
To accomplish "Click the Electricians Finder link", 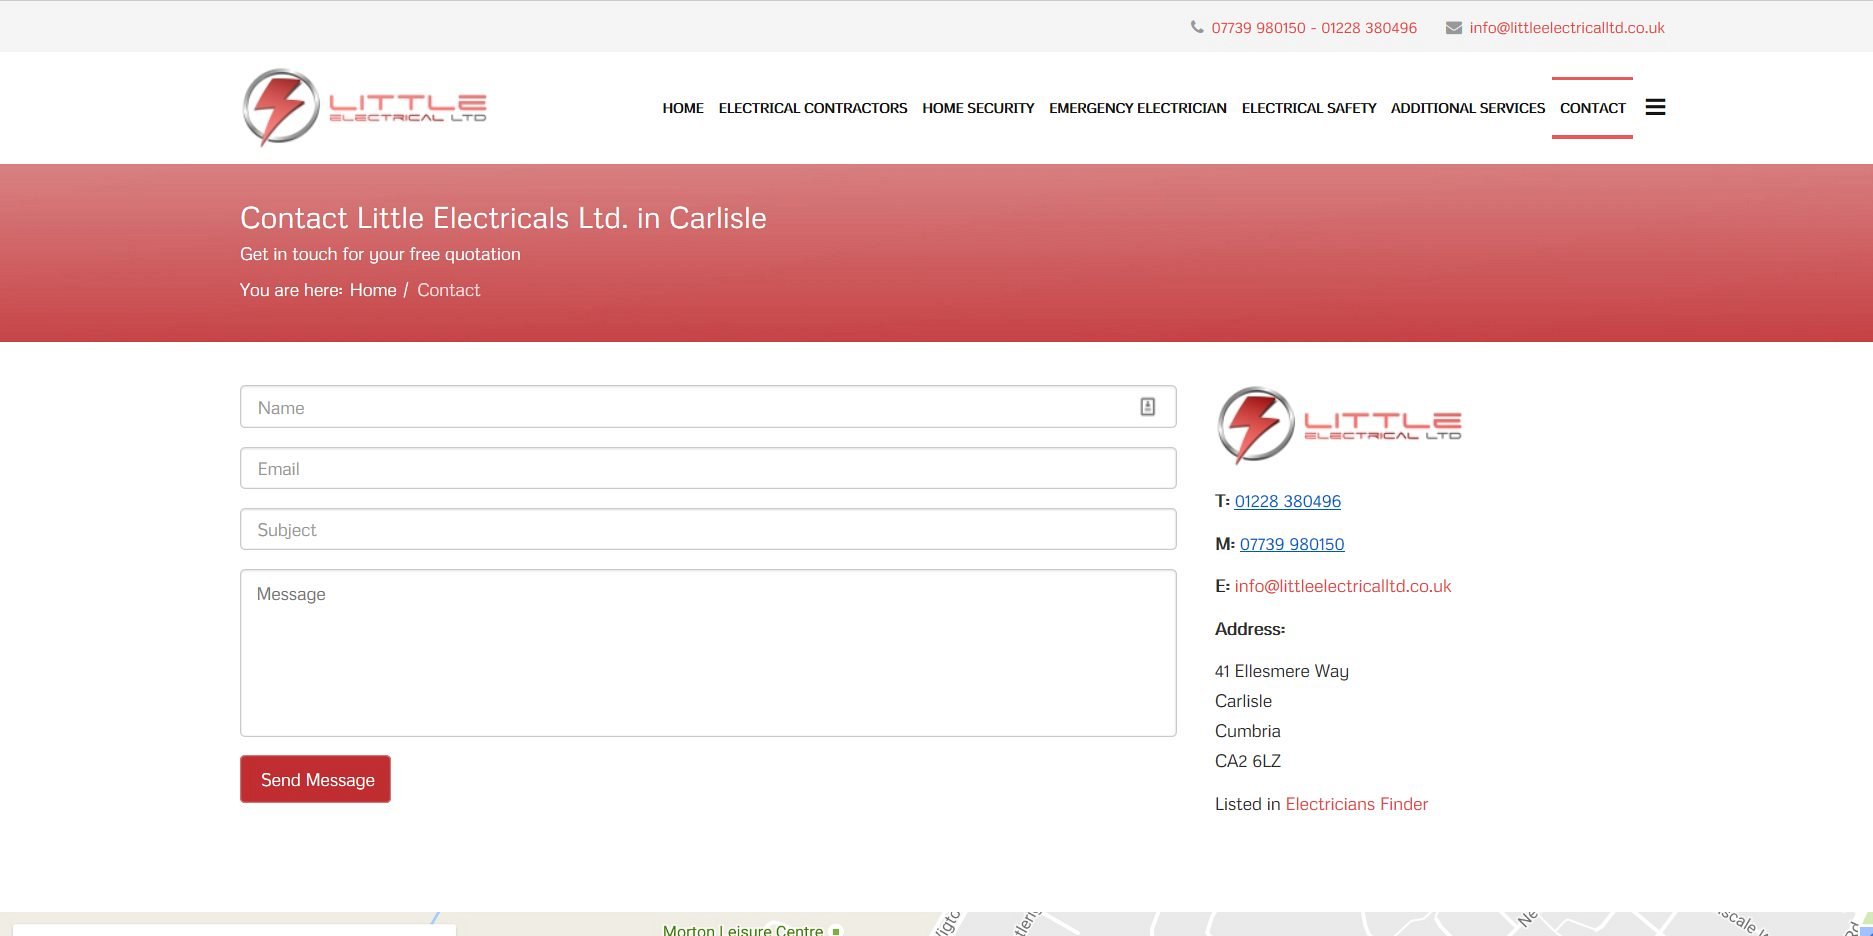I will (x=1356, y=804).
